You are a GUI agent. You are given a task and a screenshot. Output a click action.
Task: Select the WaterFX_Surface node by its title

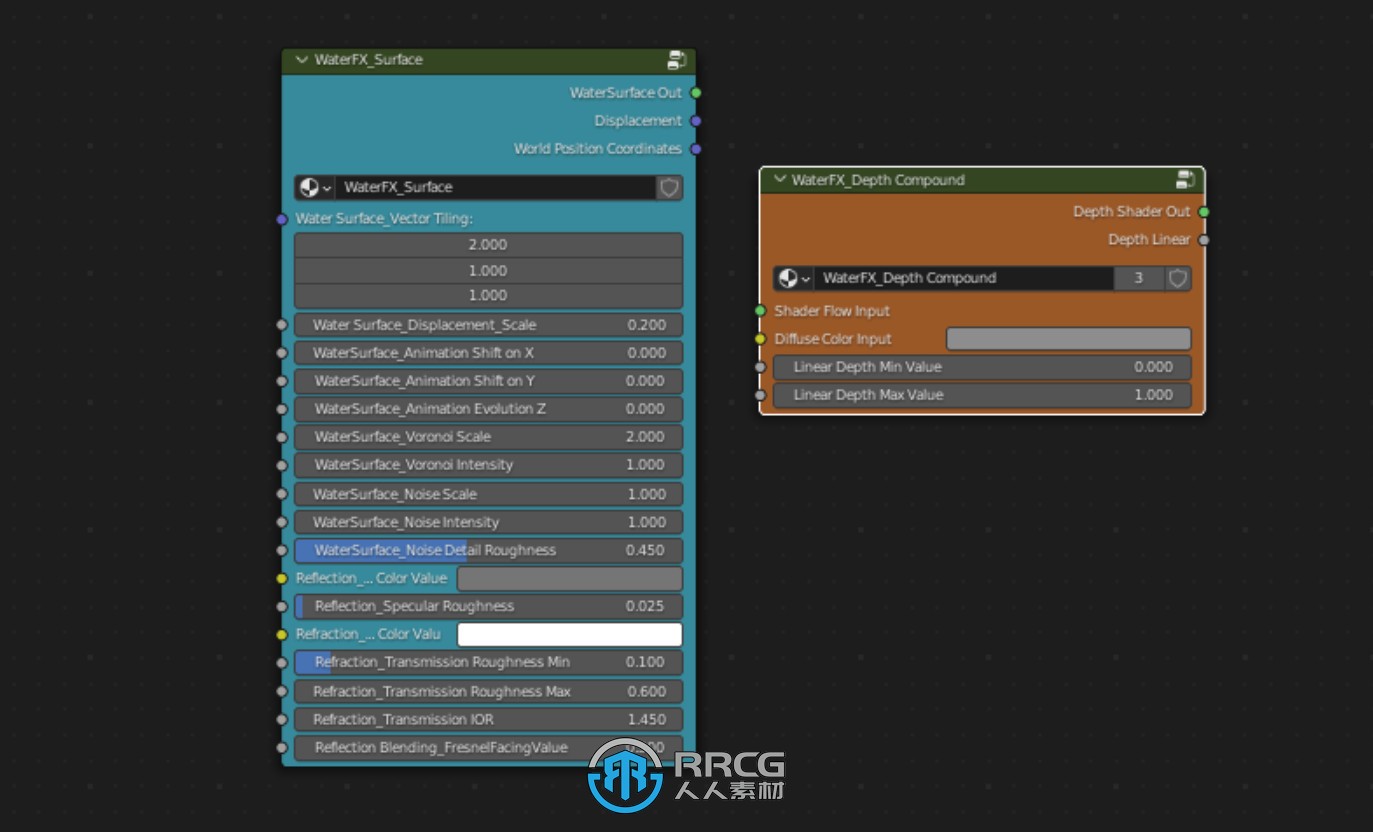(369, 60)
